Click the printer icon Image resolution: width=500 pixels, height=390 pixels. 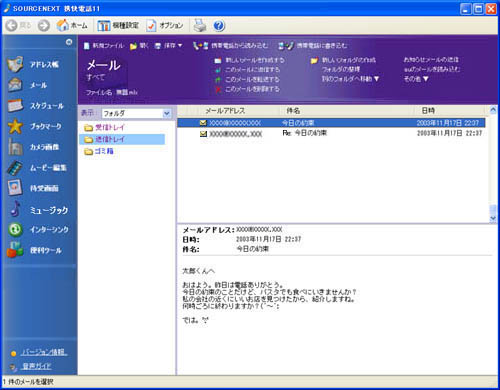[x=200, y=25]
